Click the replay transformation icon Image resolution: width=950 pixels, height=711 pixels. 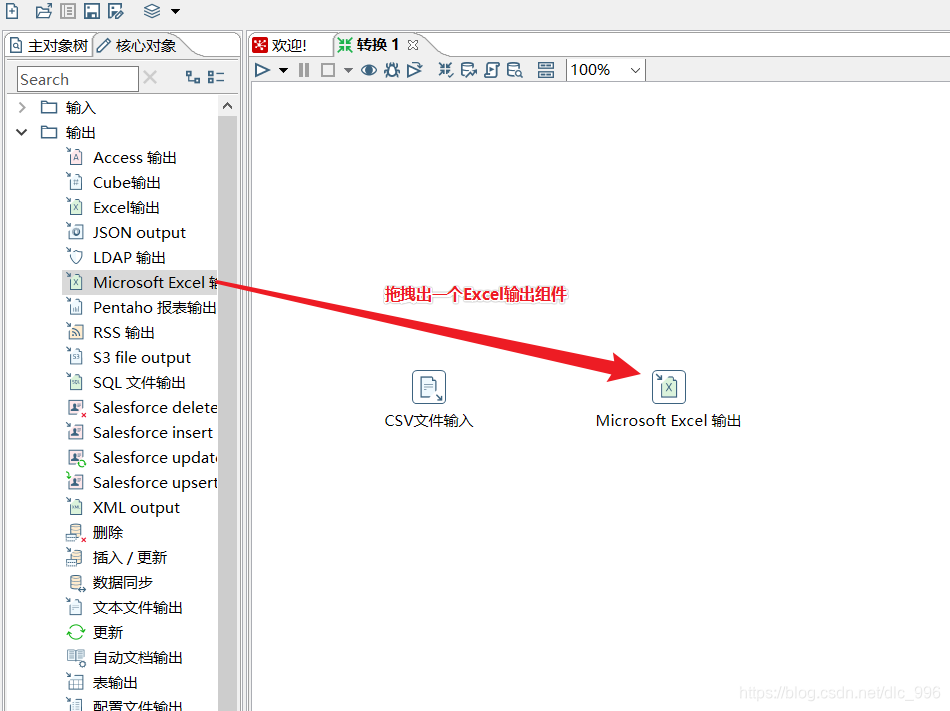pos(415,70)
